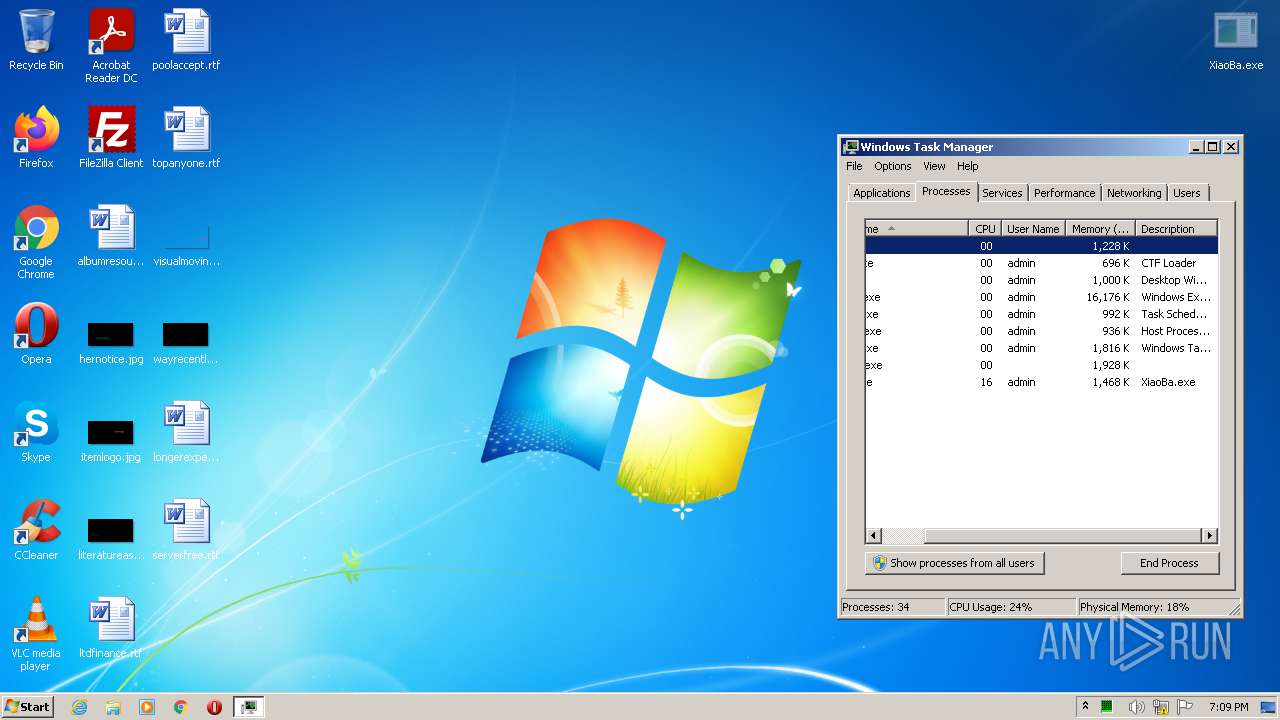Select the hernotice.jpg image file
1280x720 pixels.
(111, 343)
